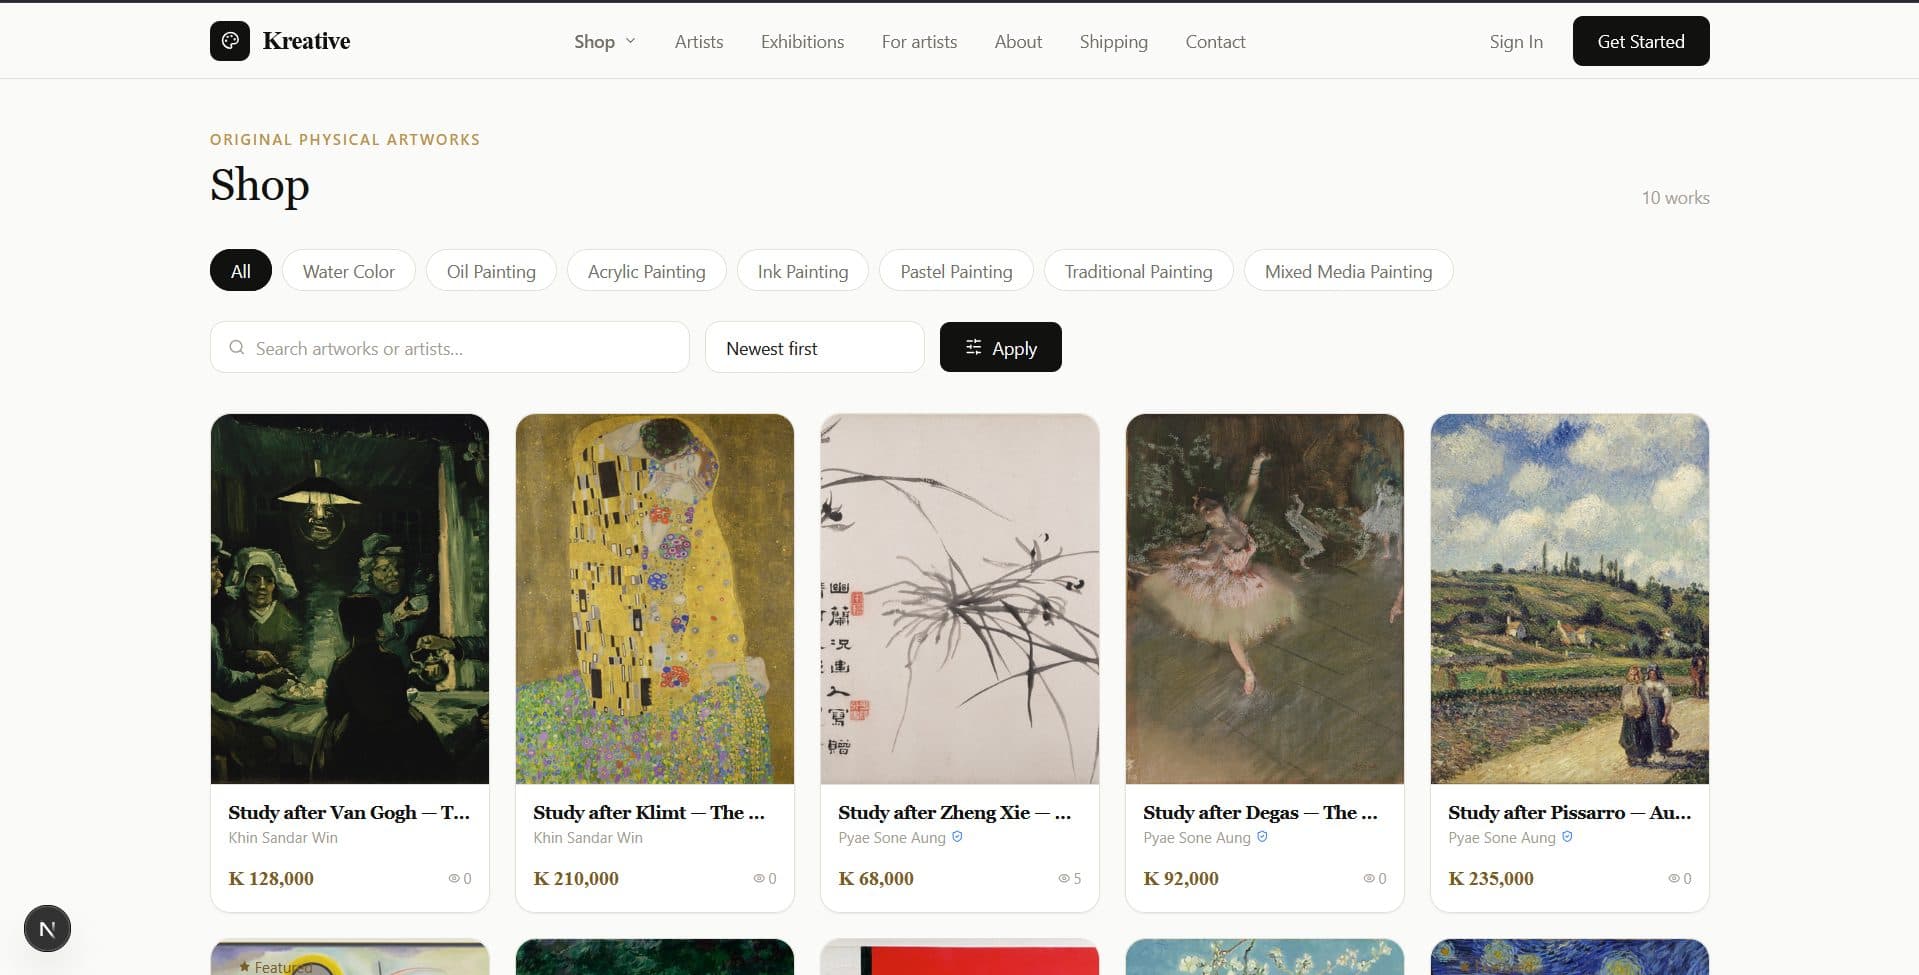Image resolution: width=1919 pixels, height=975 pixels.
Task: Open Study after Pissarro artwork thumbnail
Action: click(1570, 599)
